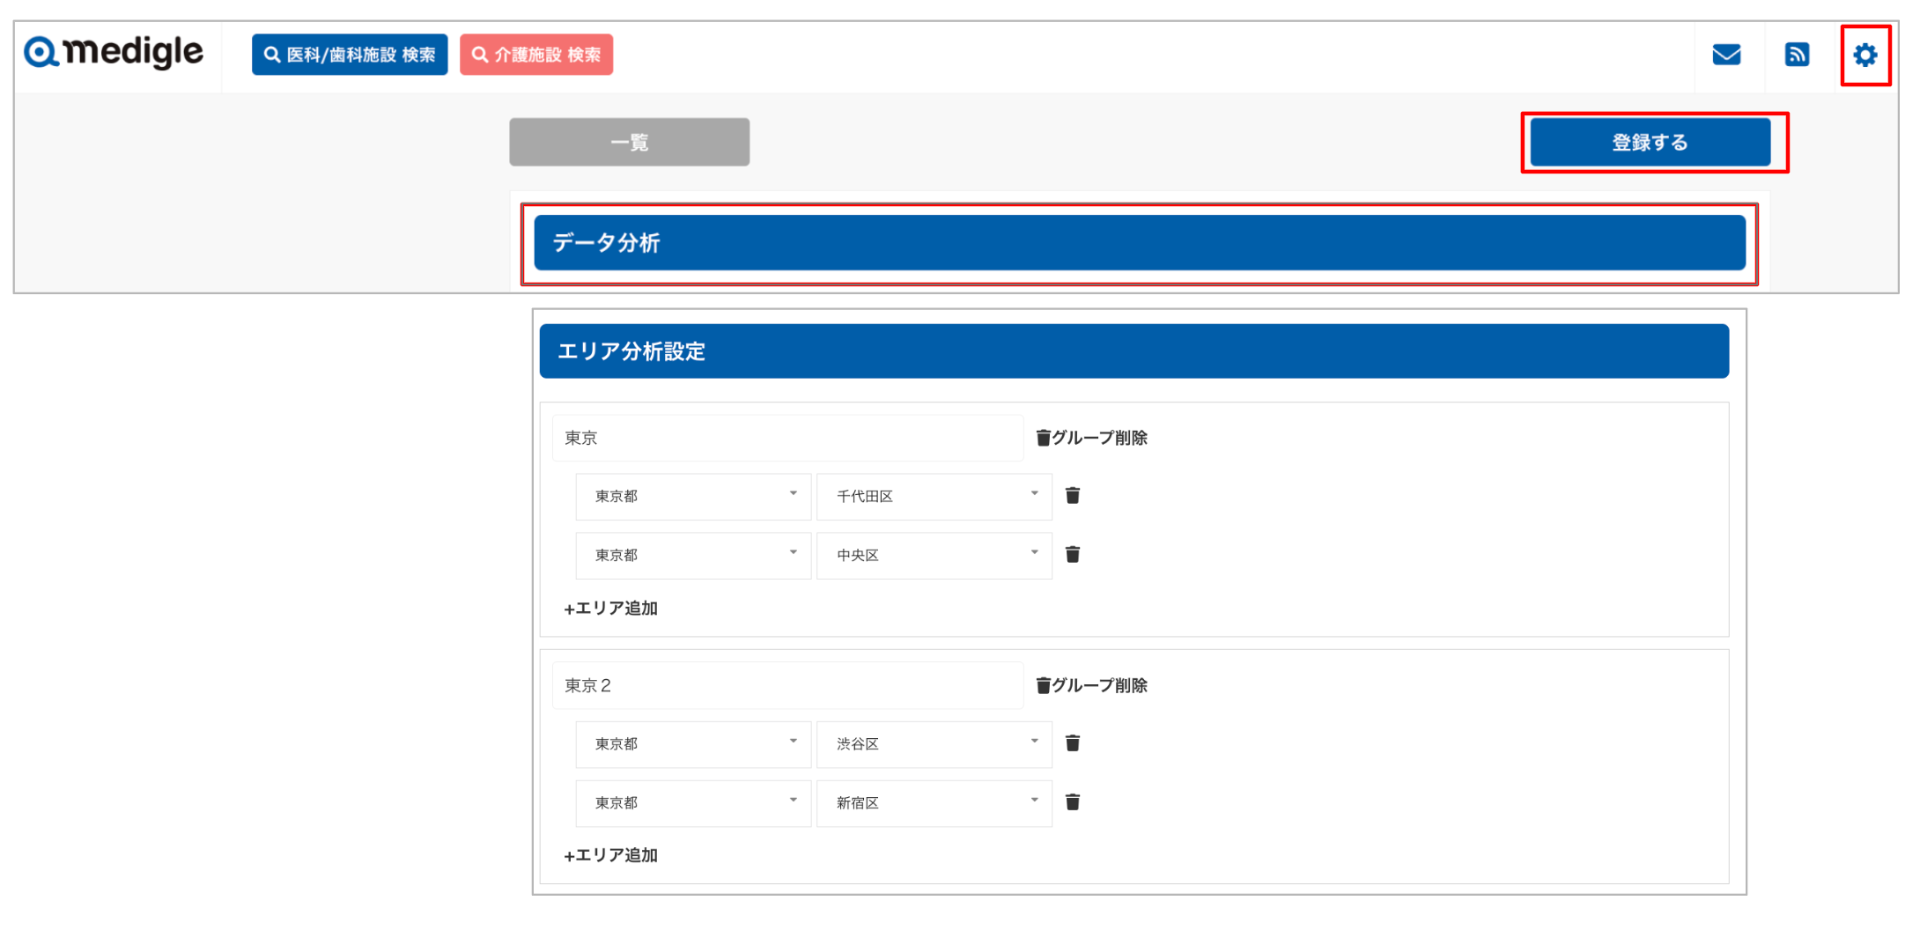The width and height of the screenshot is (1920, 938).
Task: Open the mail inbox icon
Action: click(x=1729, y=55)
